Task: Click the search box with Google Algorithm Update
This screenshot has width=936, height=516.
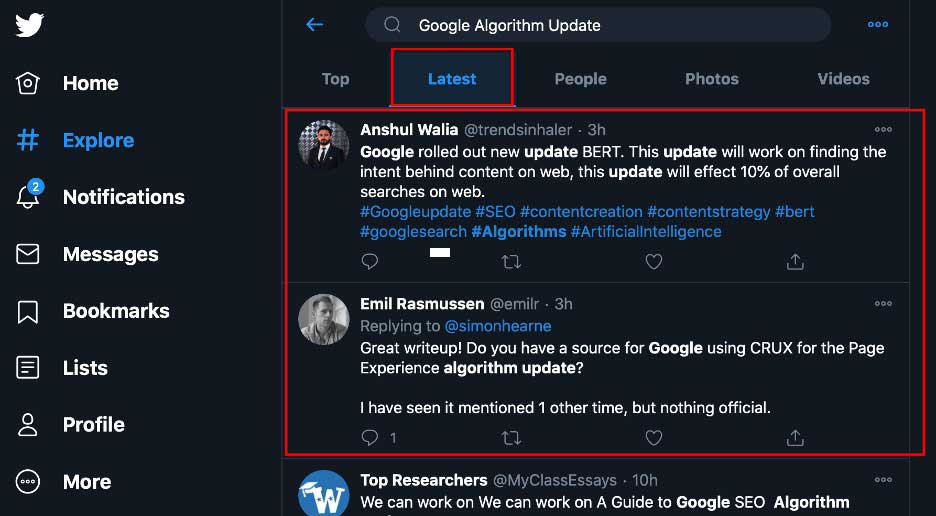Action: coord(598,24)
